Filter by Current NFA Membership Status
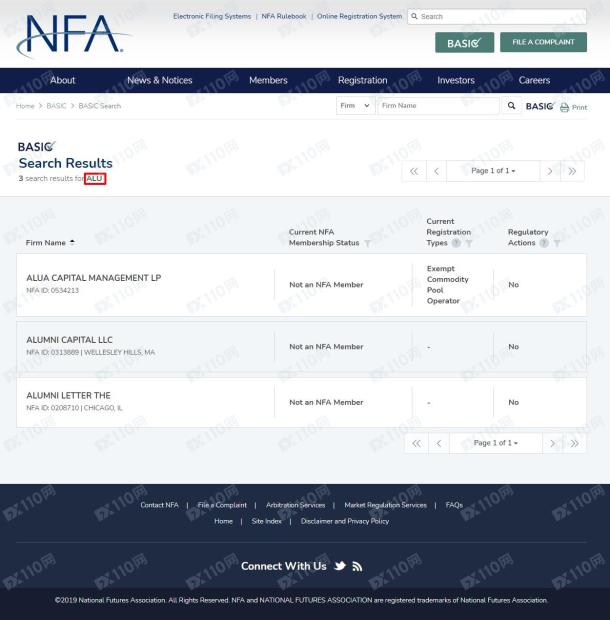The height and width of the screenshot is (620, 610). pos(367,243)
